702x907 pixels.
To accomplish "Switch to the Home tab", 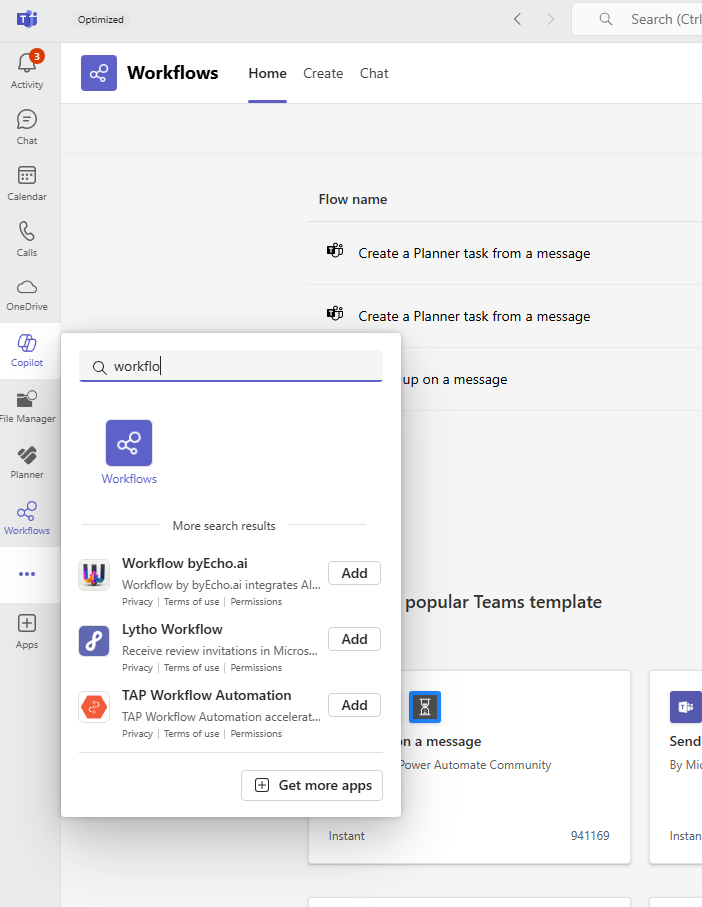I will [x=267, y=73].
